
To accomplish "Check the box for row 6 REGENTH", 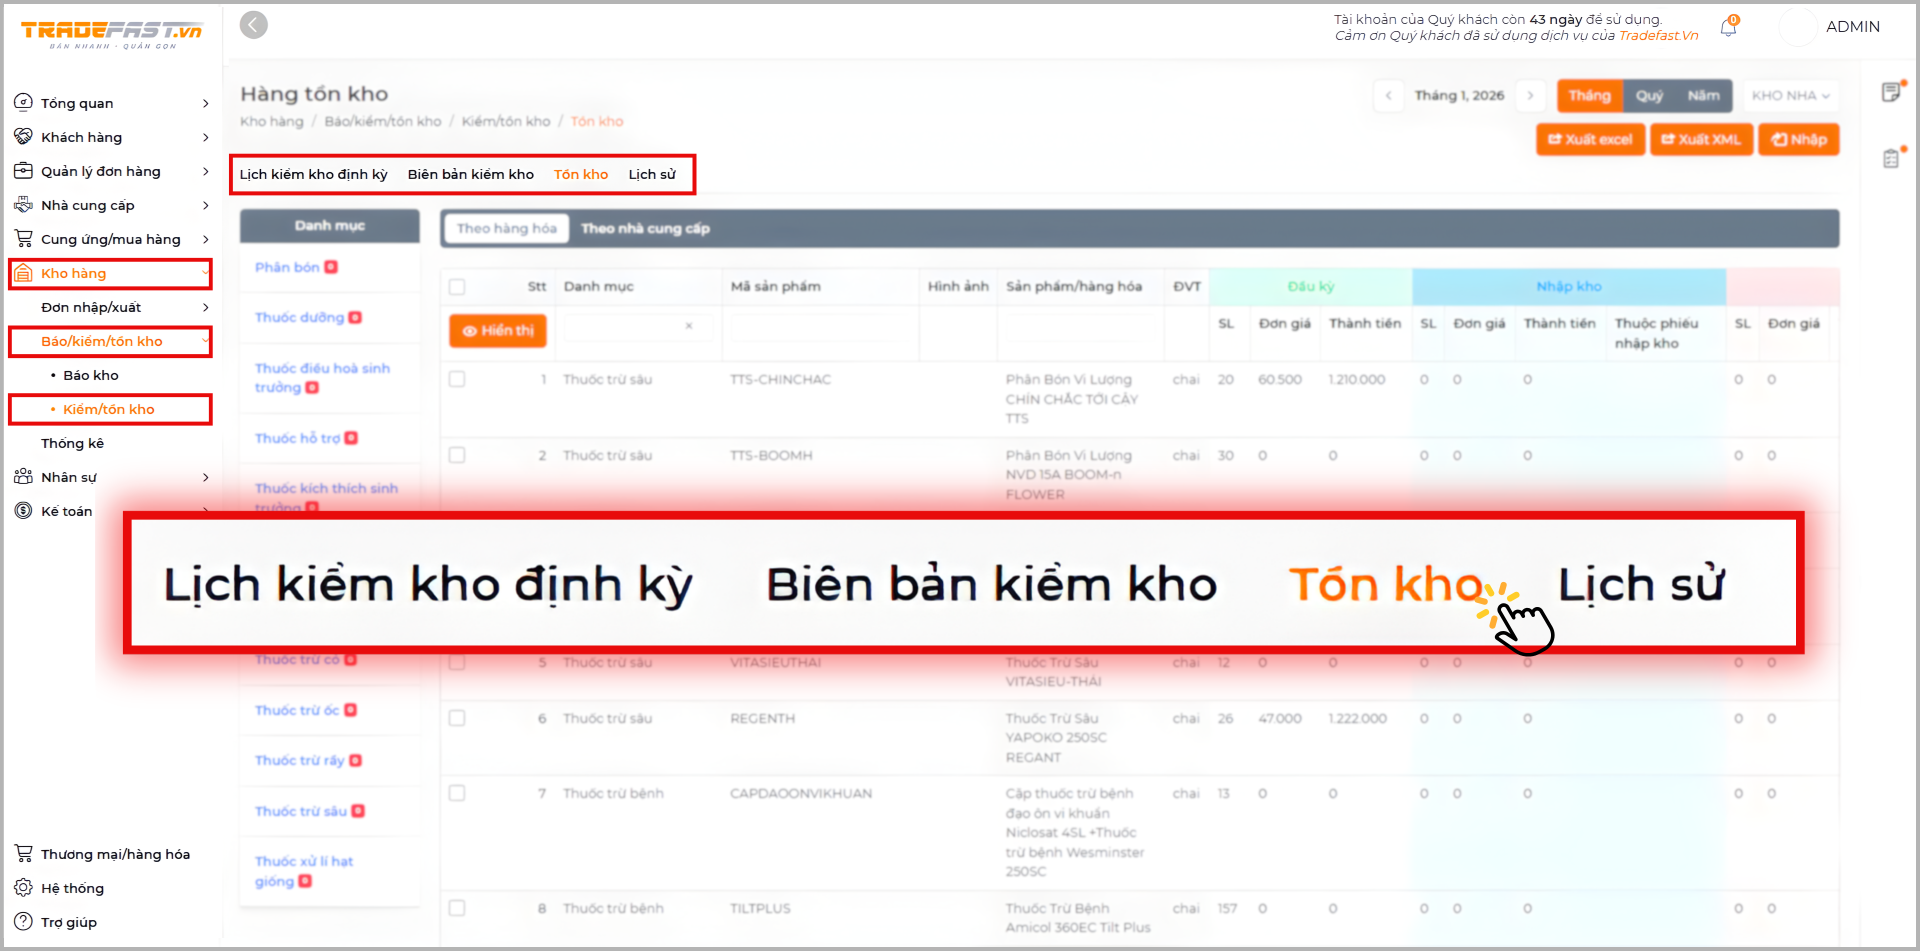I will 457,718.
